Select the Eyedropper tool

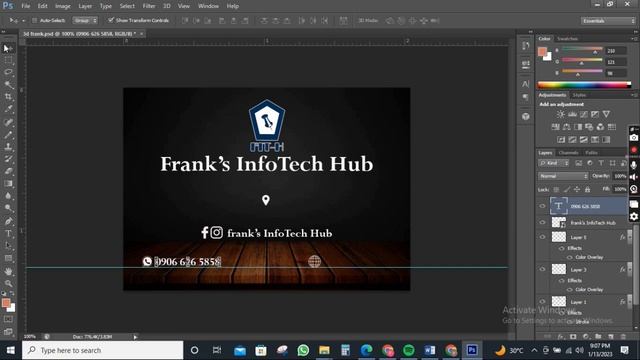8,109
